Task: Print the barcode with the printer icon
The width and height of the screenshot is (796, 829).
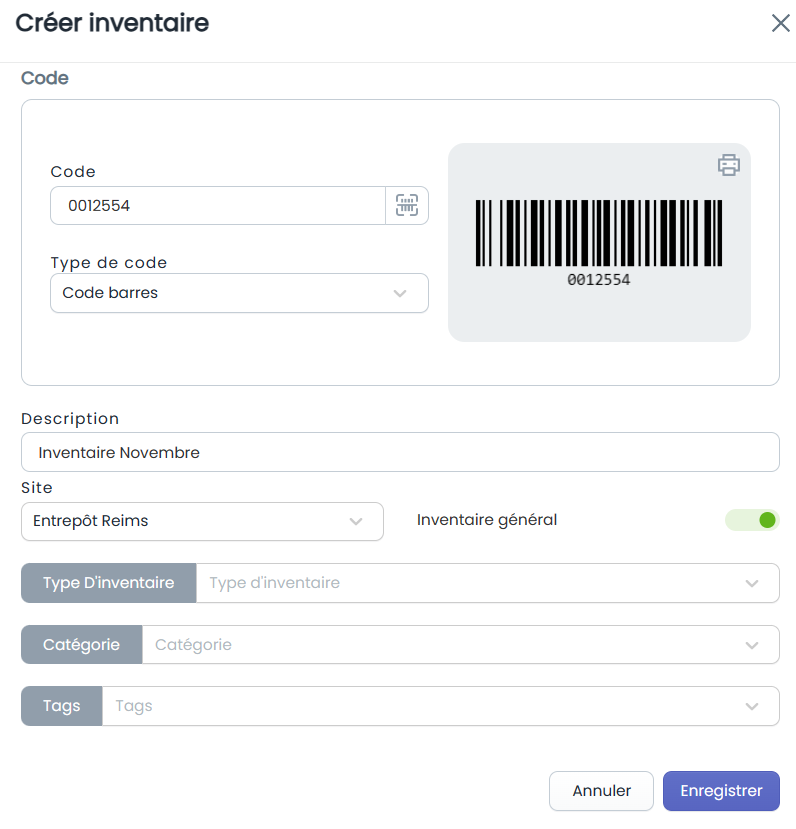Action: point(728,165)
